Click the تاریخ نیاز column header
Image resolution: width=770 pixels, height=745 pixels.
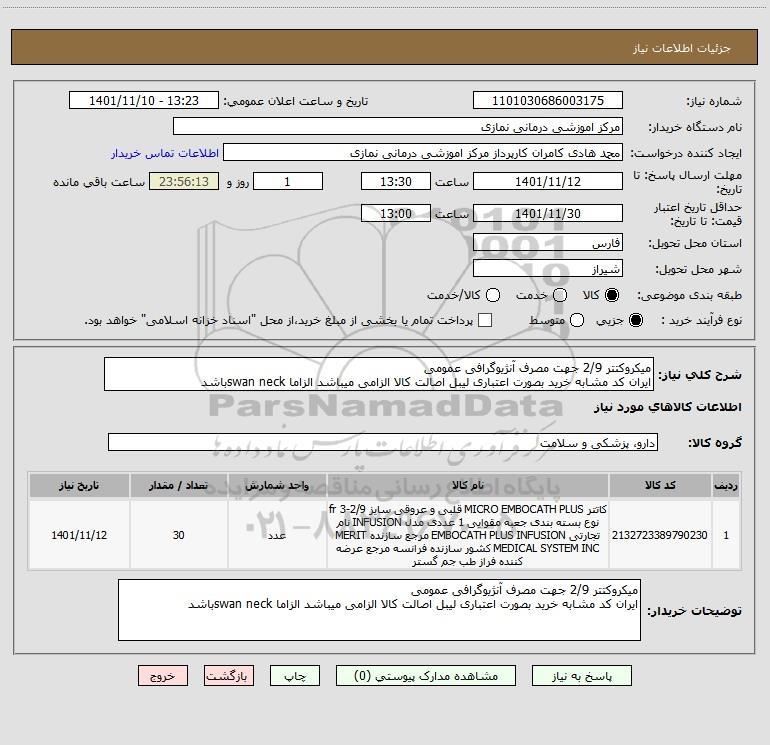[x=79, y=485]
